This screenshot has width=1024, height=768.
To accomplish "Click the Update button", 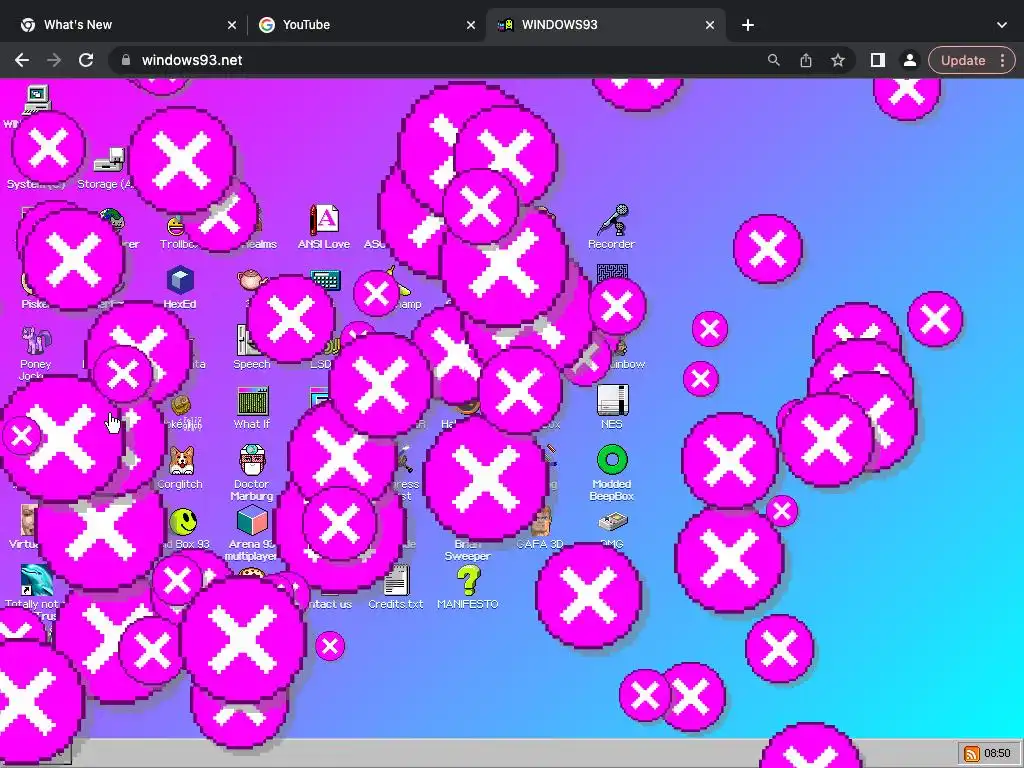I will click(x=963, y=60).
